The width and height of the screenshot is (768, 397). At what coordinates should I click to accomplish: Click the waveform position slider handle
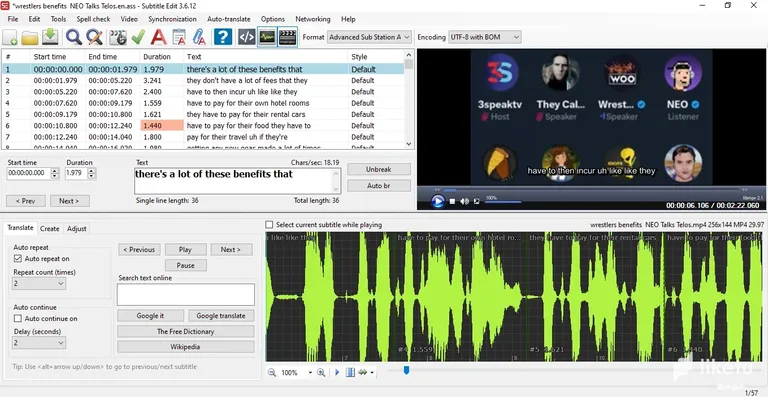[x=406, y=371]
